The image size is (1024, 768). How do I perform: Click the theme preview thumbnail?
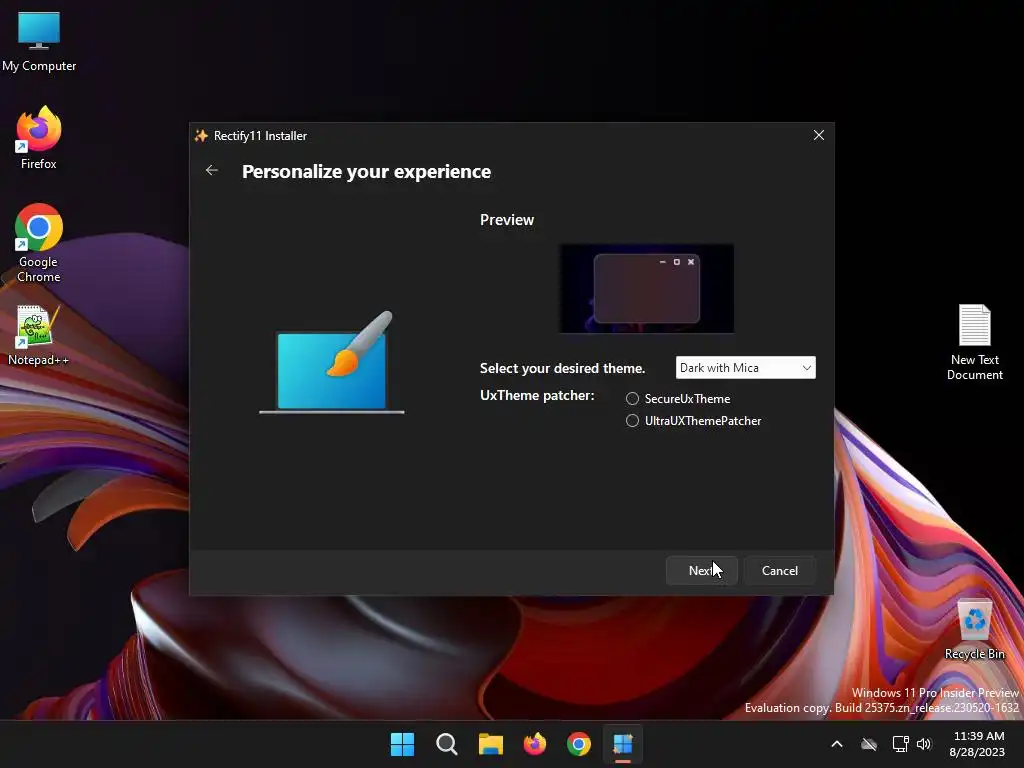(647, 289)
